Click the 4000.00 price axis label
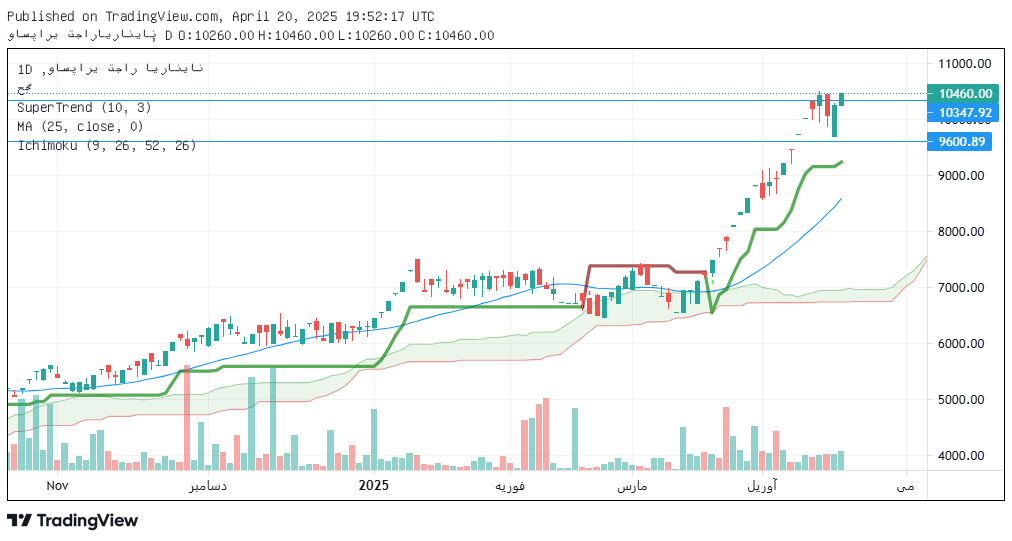This screenshot has height=541, width=1012. point(961,456)
